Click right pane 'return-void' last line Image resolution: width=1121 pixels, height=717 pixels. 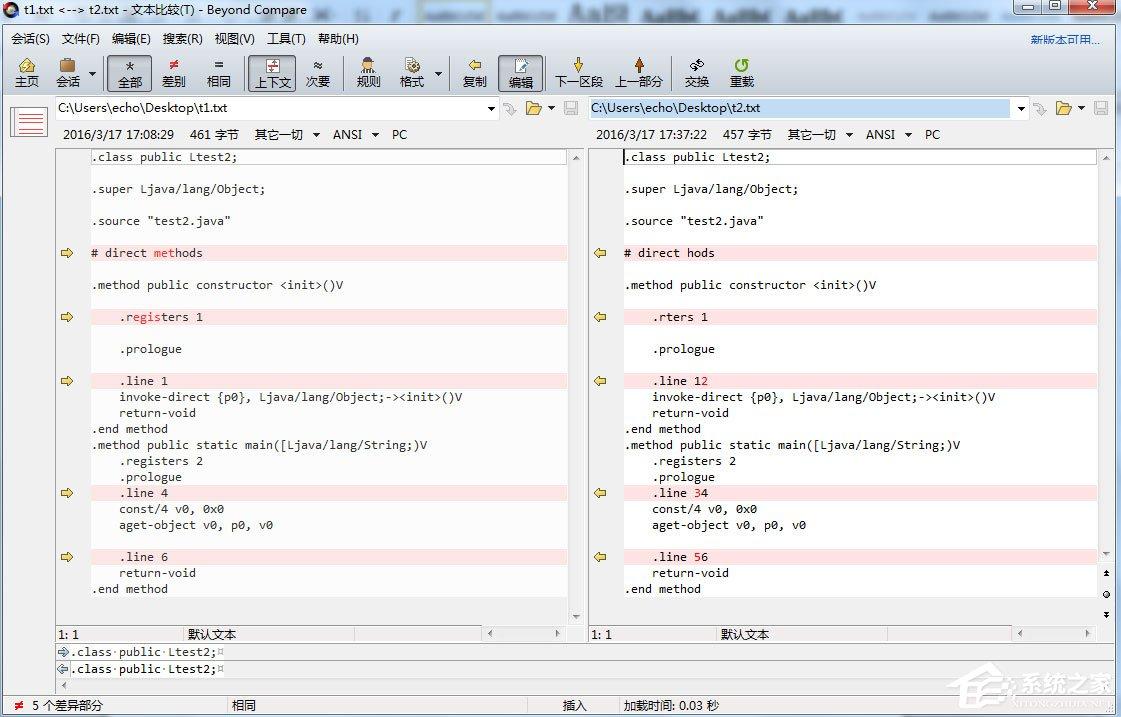pyautogui.click(x=690, y=573)
